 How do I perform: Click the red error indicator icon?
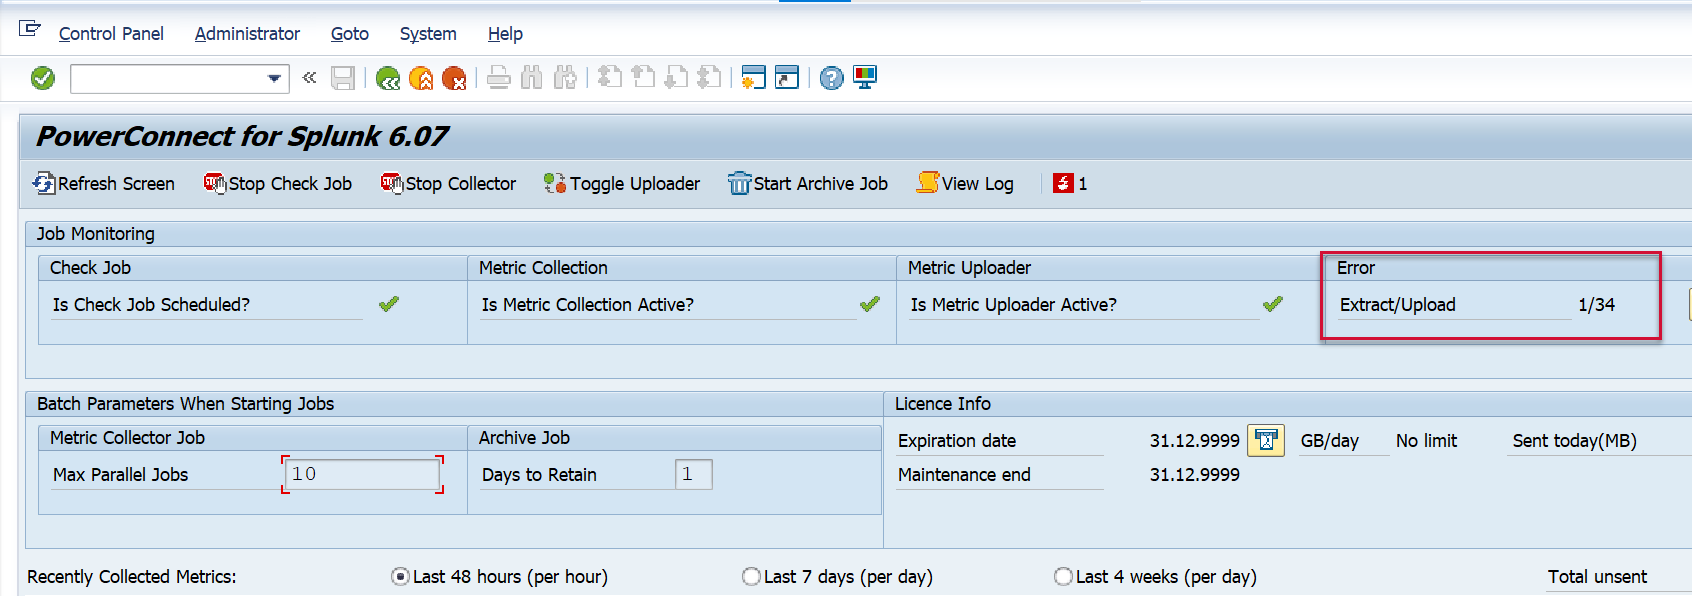(x=1063, y=183)
